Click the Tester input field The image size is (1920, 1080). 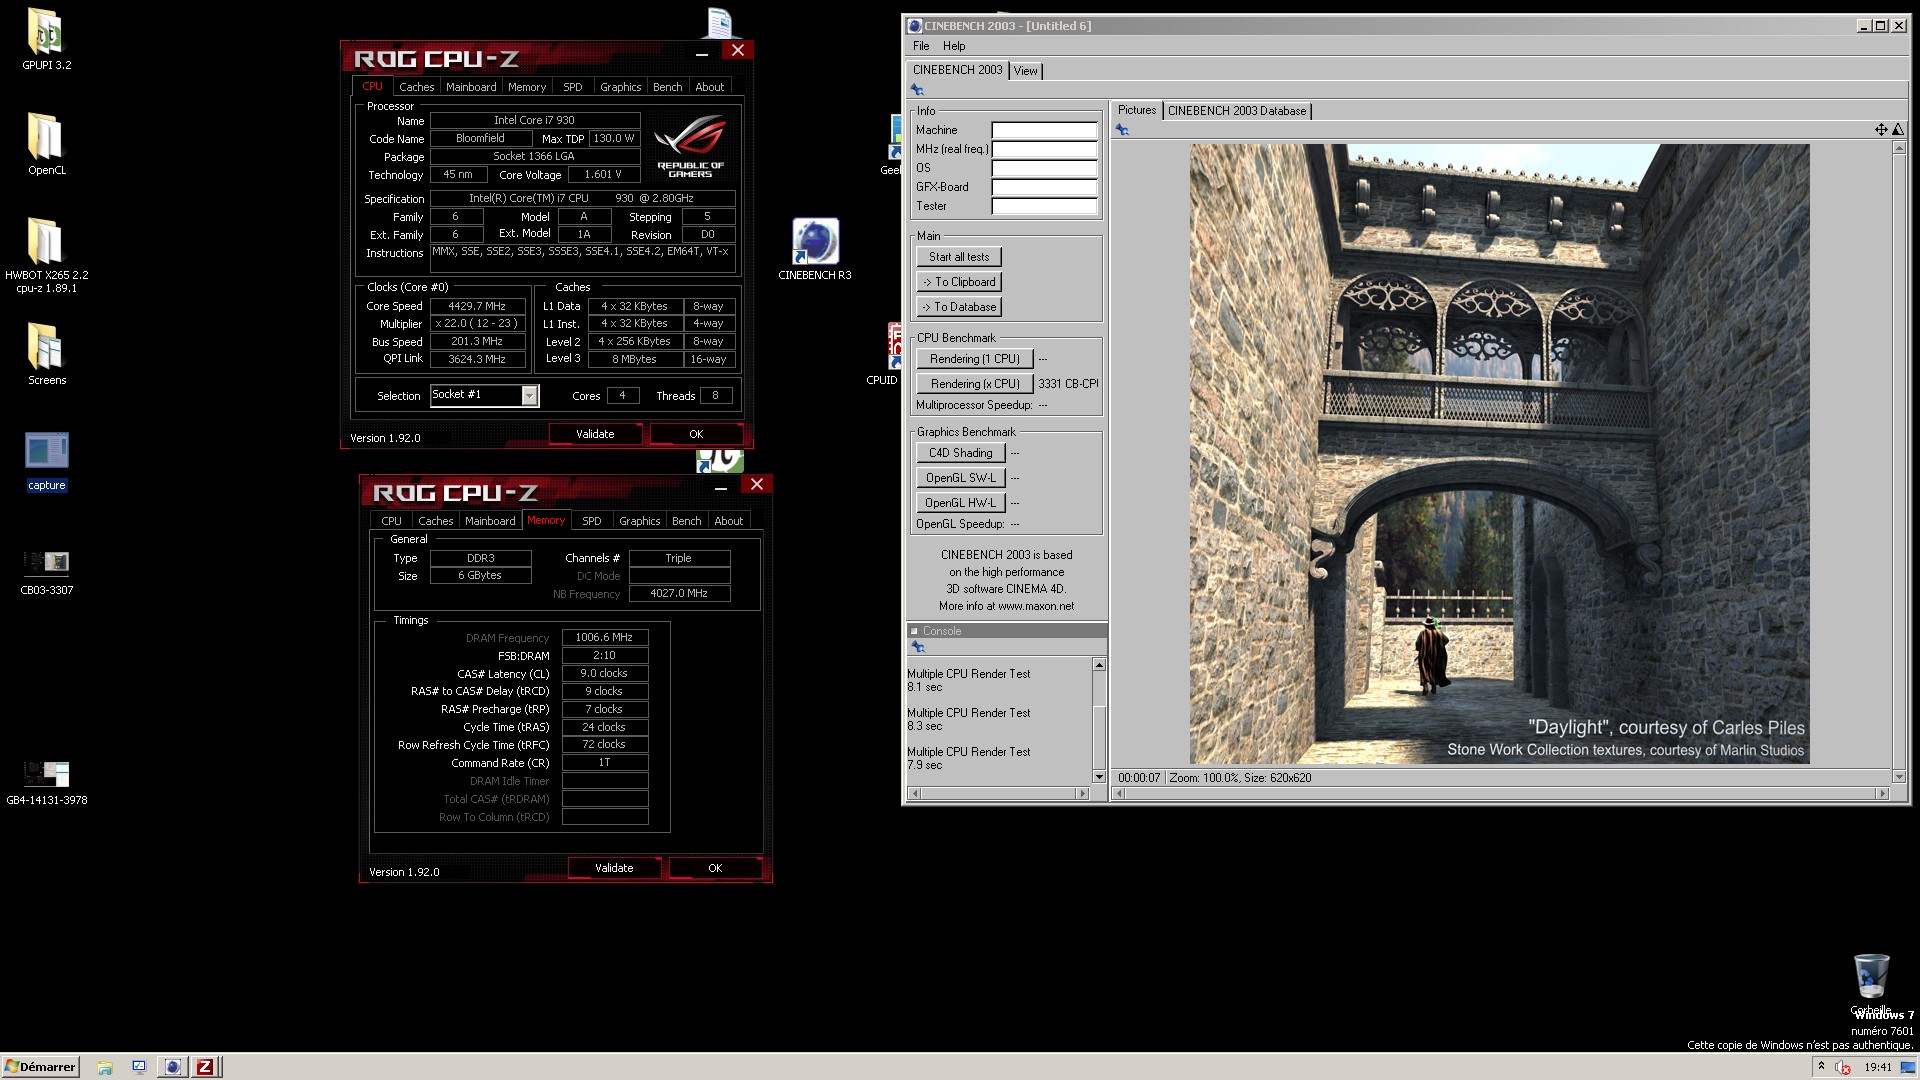coord(1044,206)
